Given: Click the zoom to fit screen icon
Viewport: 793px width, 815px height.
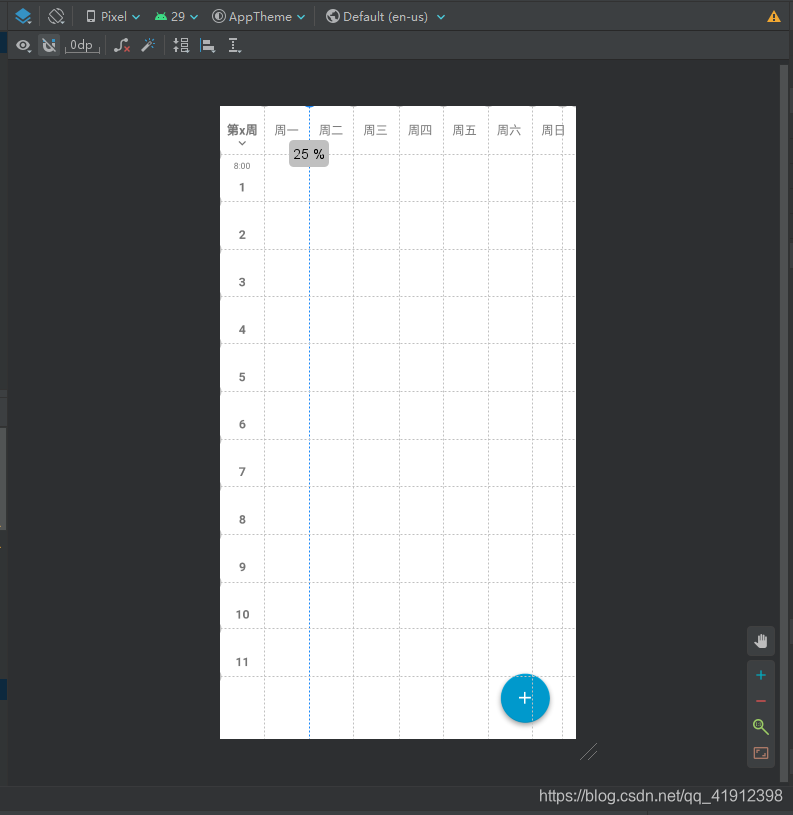Looking at the screenshot, I should pos(761,753).
